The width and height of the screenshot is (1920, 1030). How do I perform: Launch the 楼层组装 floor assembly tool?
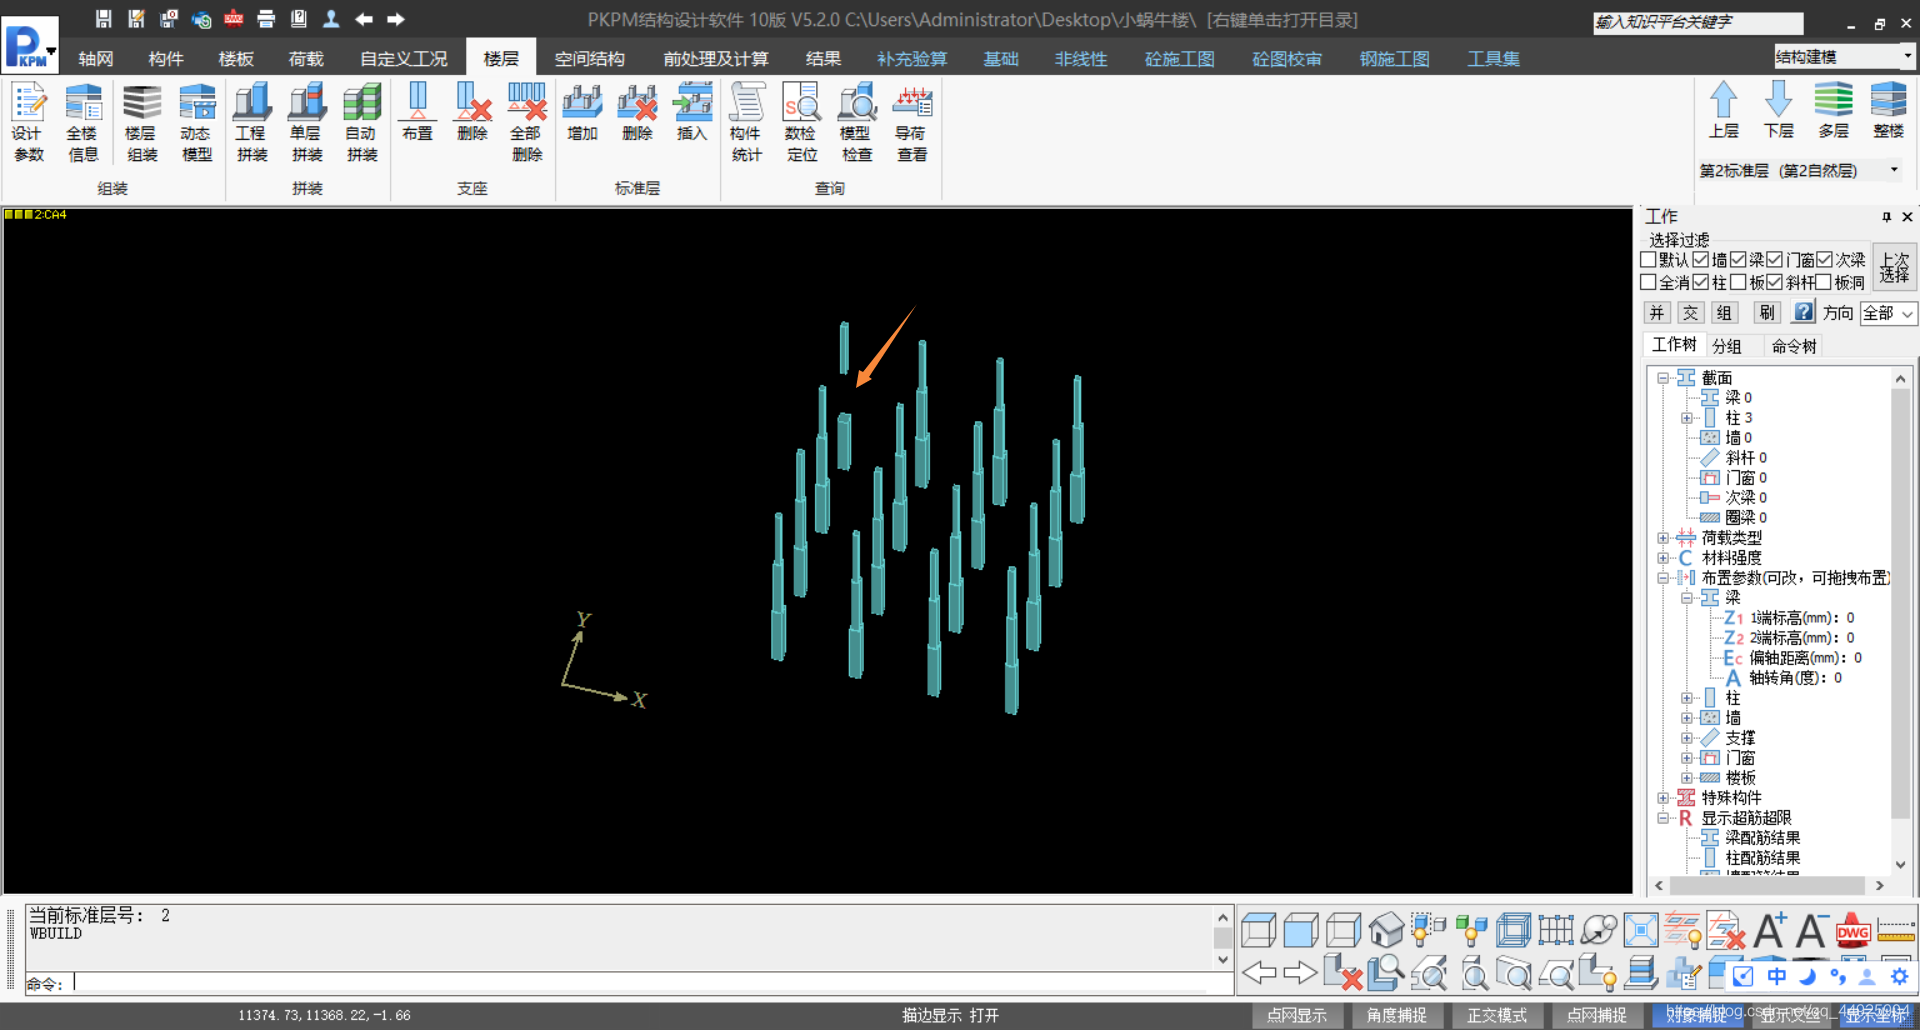tap(141, 122)
